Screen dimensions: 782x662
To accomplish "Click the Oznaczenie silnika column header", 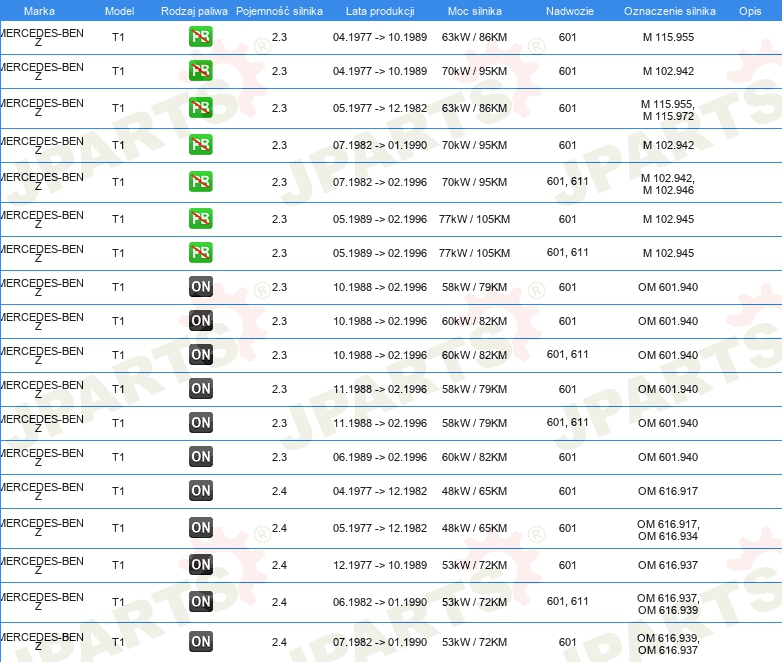I will (669, 11).
